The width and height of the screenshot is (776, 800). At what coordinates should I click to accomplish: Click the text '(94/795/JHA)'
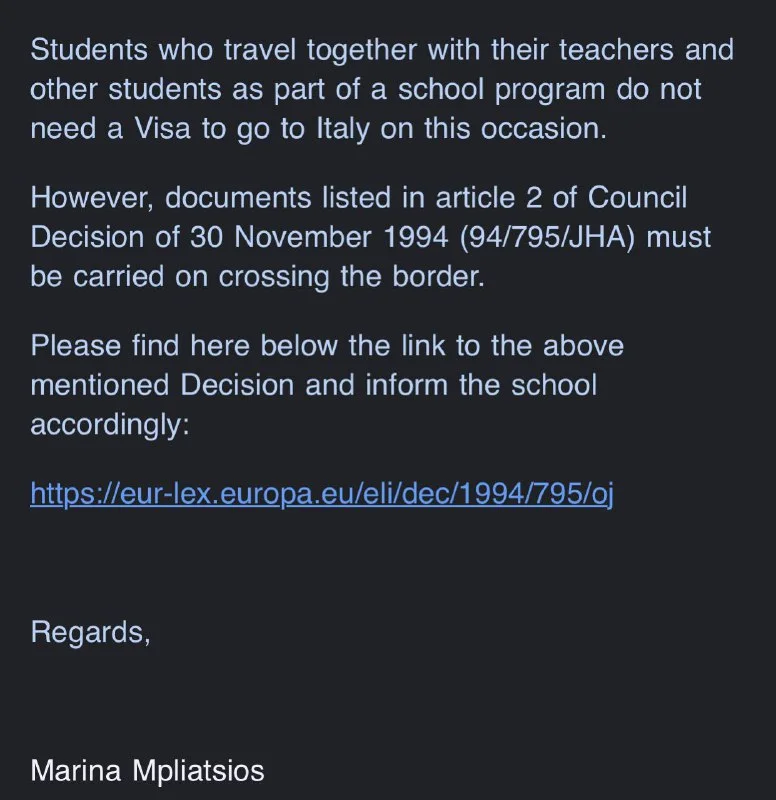coord(547,237)
